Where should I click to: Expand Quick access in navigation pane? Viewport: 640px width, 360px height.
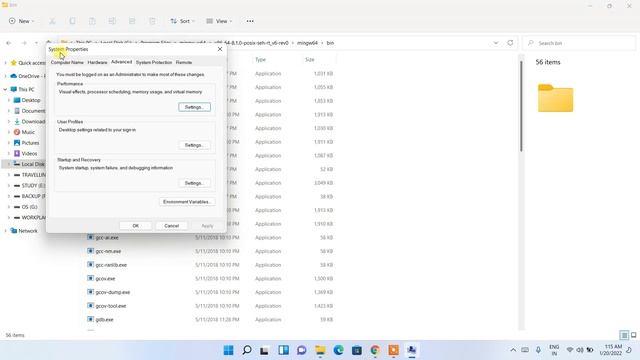(5, 63)
